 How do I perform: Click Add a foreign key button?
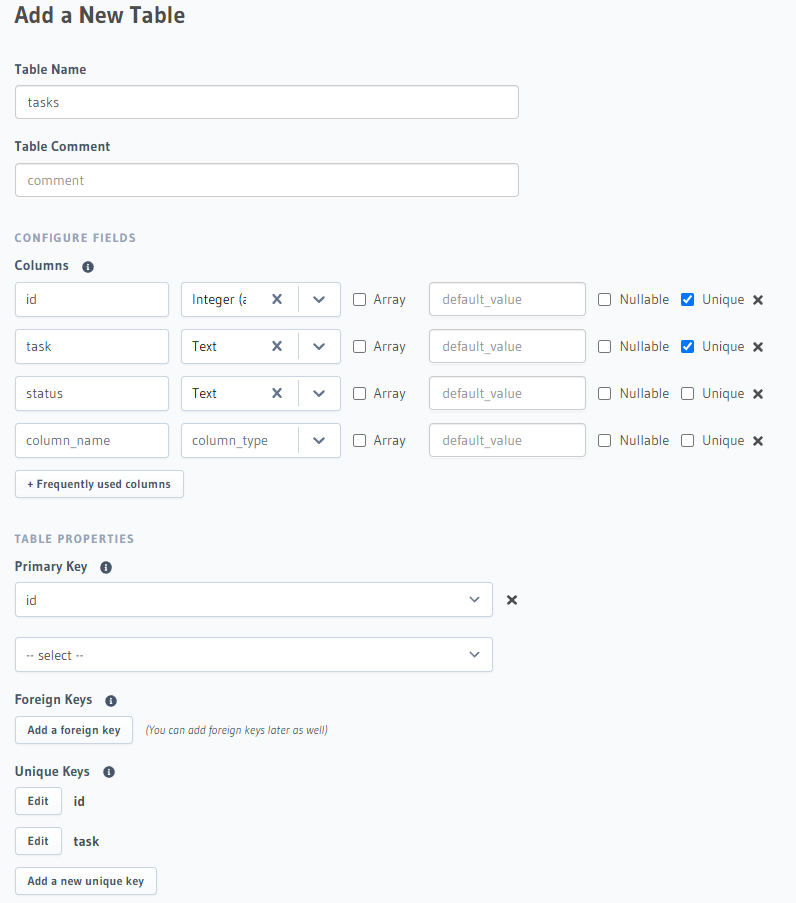click(74, 730)
